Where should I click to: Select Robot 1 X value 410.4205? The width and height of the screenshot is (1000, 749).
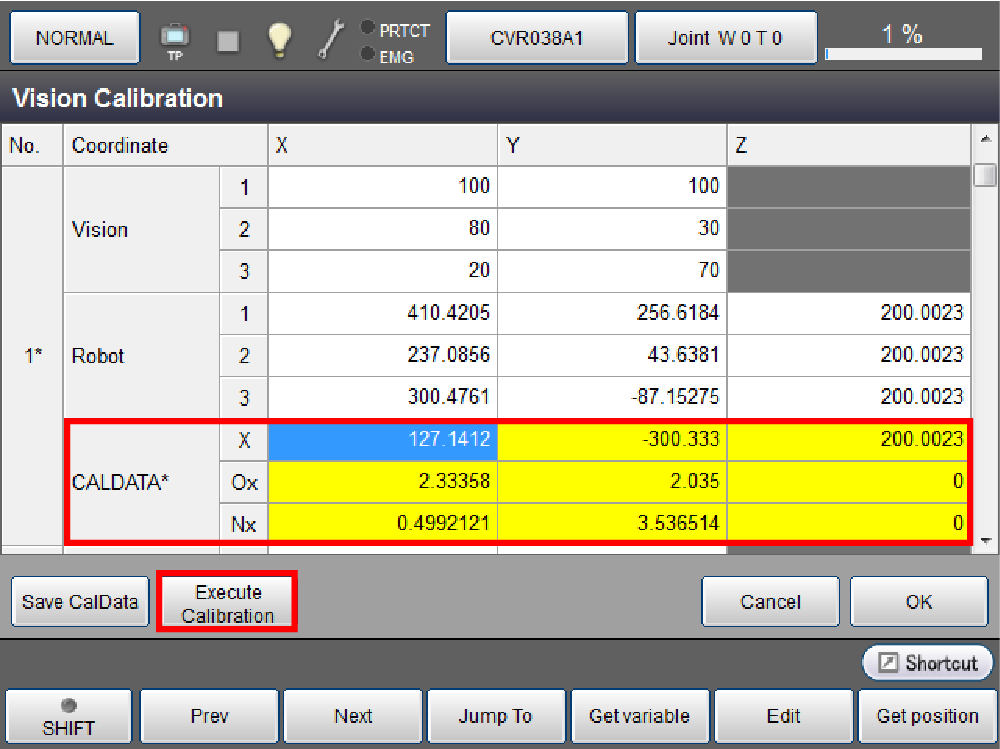click(x=382, y=313)
